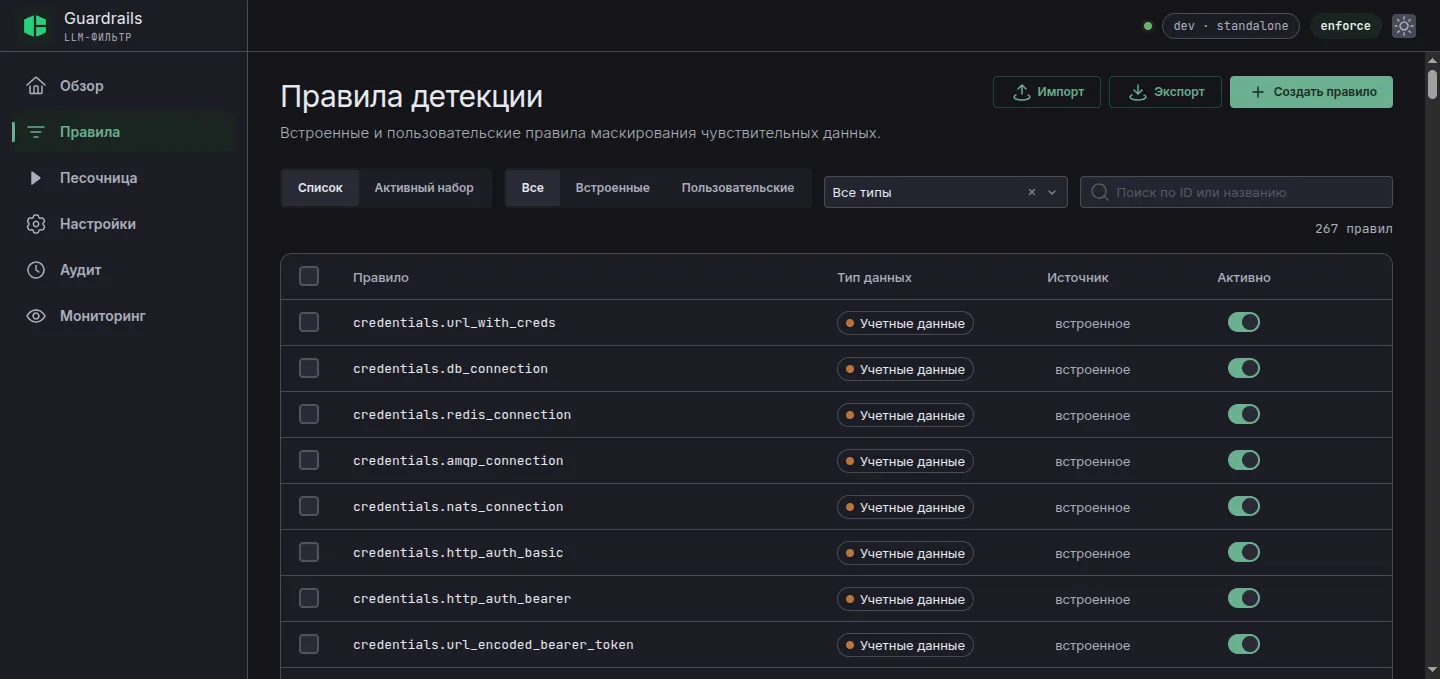Image resolution: width=1440 pixels, height=679 pixels.
Task: Click the green status dot near dev
Action: point(1148,26)
